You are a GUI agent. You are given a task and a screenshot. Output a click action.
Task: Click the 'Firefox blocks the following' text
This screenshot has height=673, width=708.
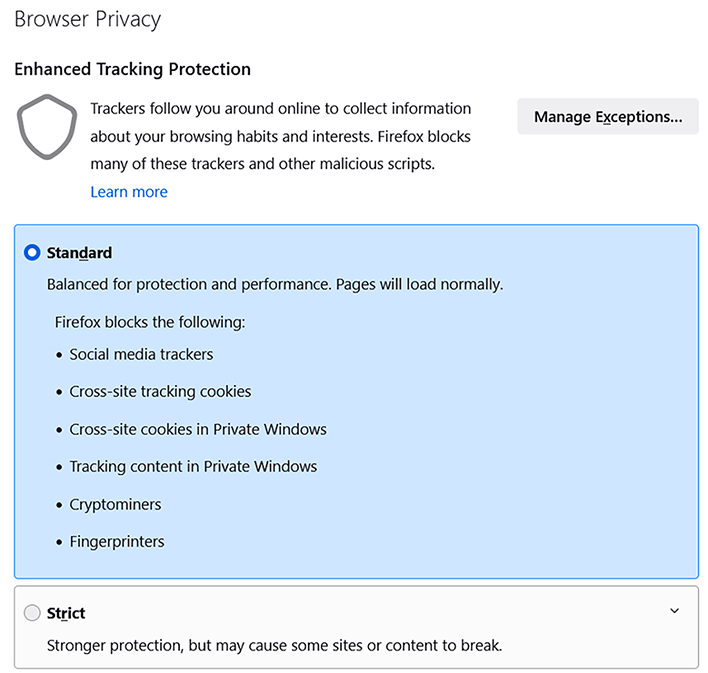[150, 322]
